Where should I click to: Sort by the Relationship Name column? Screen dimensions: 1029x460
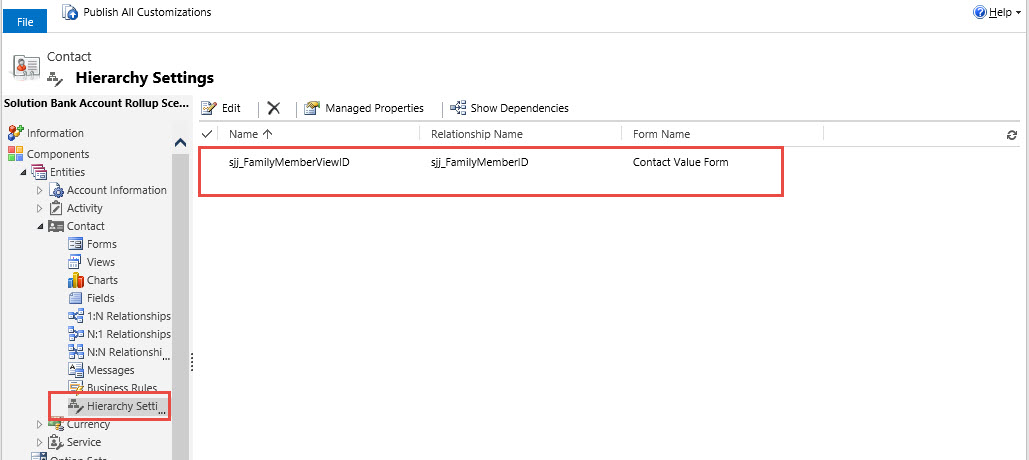coord(476,134)
